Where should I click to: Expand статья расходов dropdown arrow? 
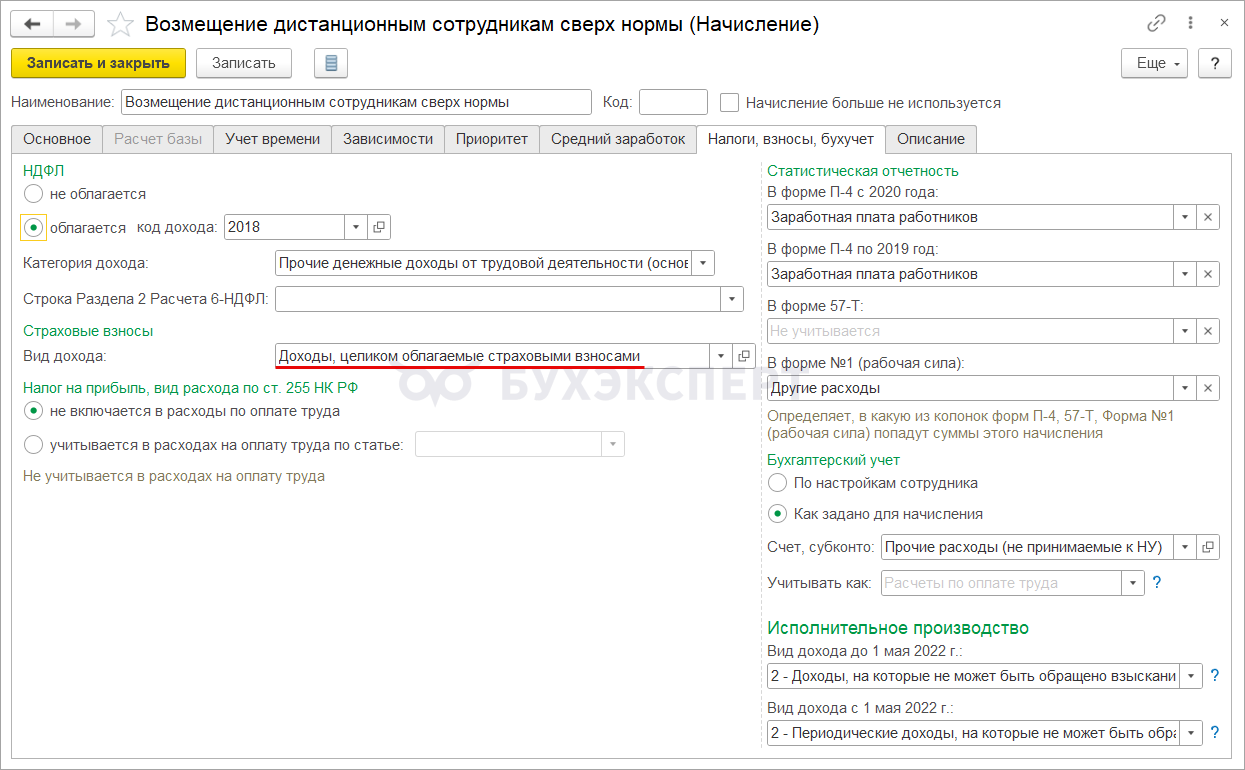(x=612, y=445)
